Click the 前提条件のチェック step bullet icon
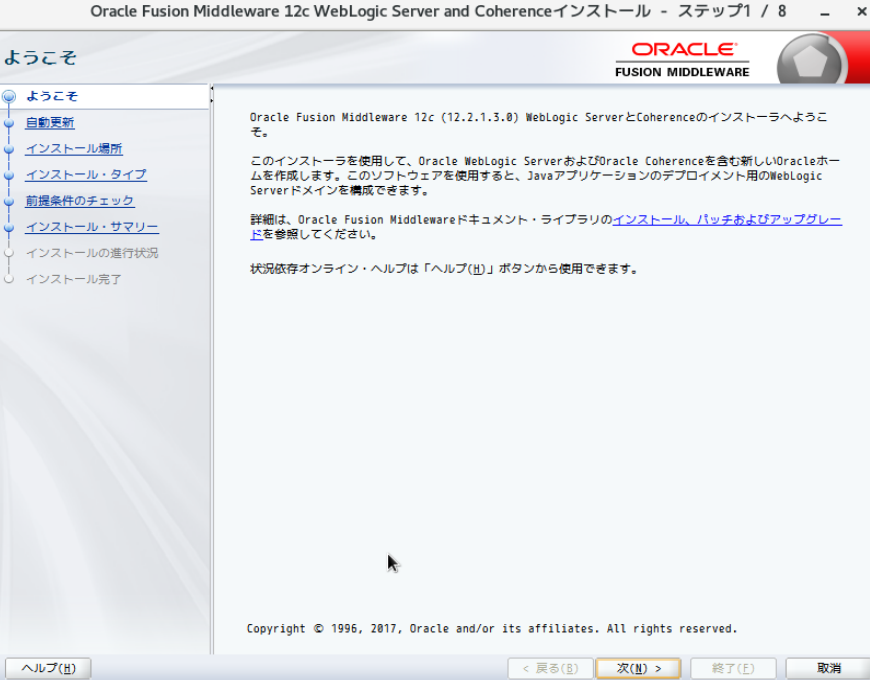870x680 pixels. (9, 201)
